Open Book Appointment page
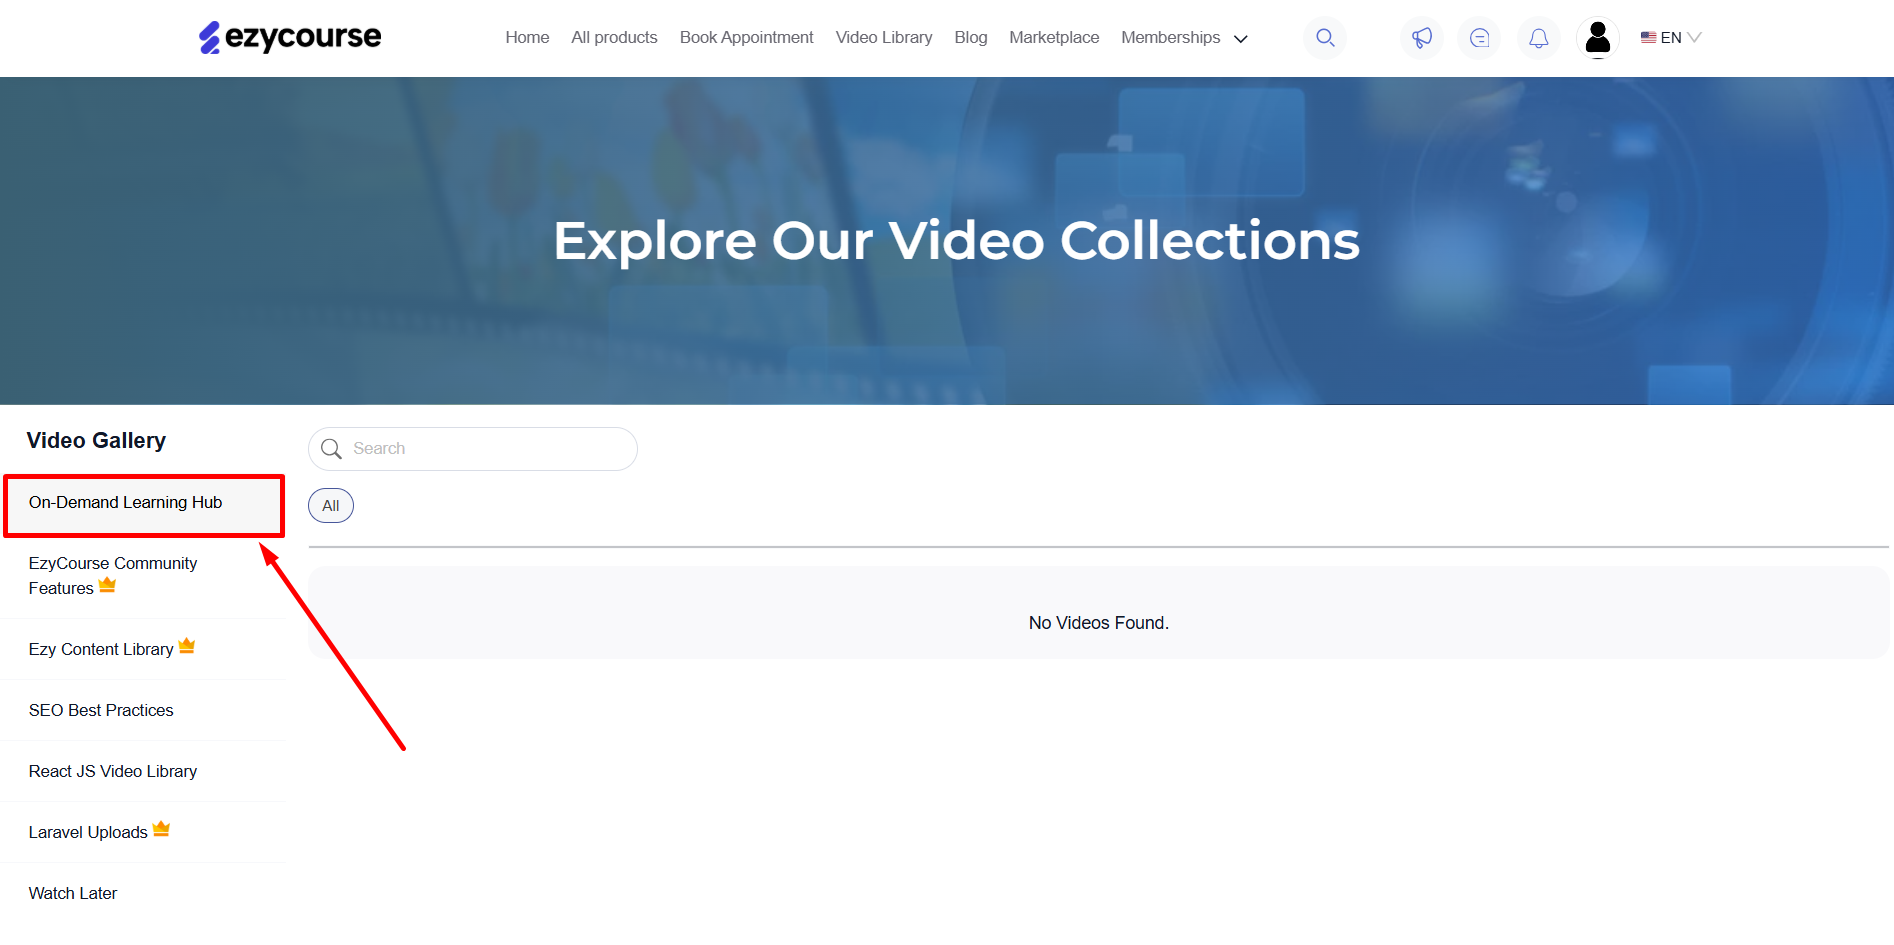Screen dimensions: 1894x945 click(746, 38)
